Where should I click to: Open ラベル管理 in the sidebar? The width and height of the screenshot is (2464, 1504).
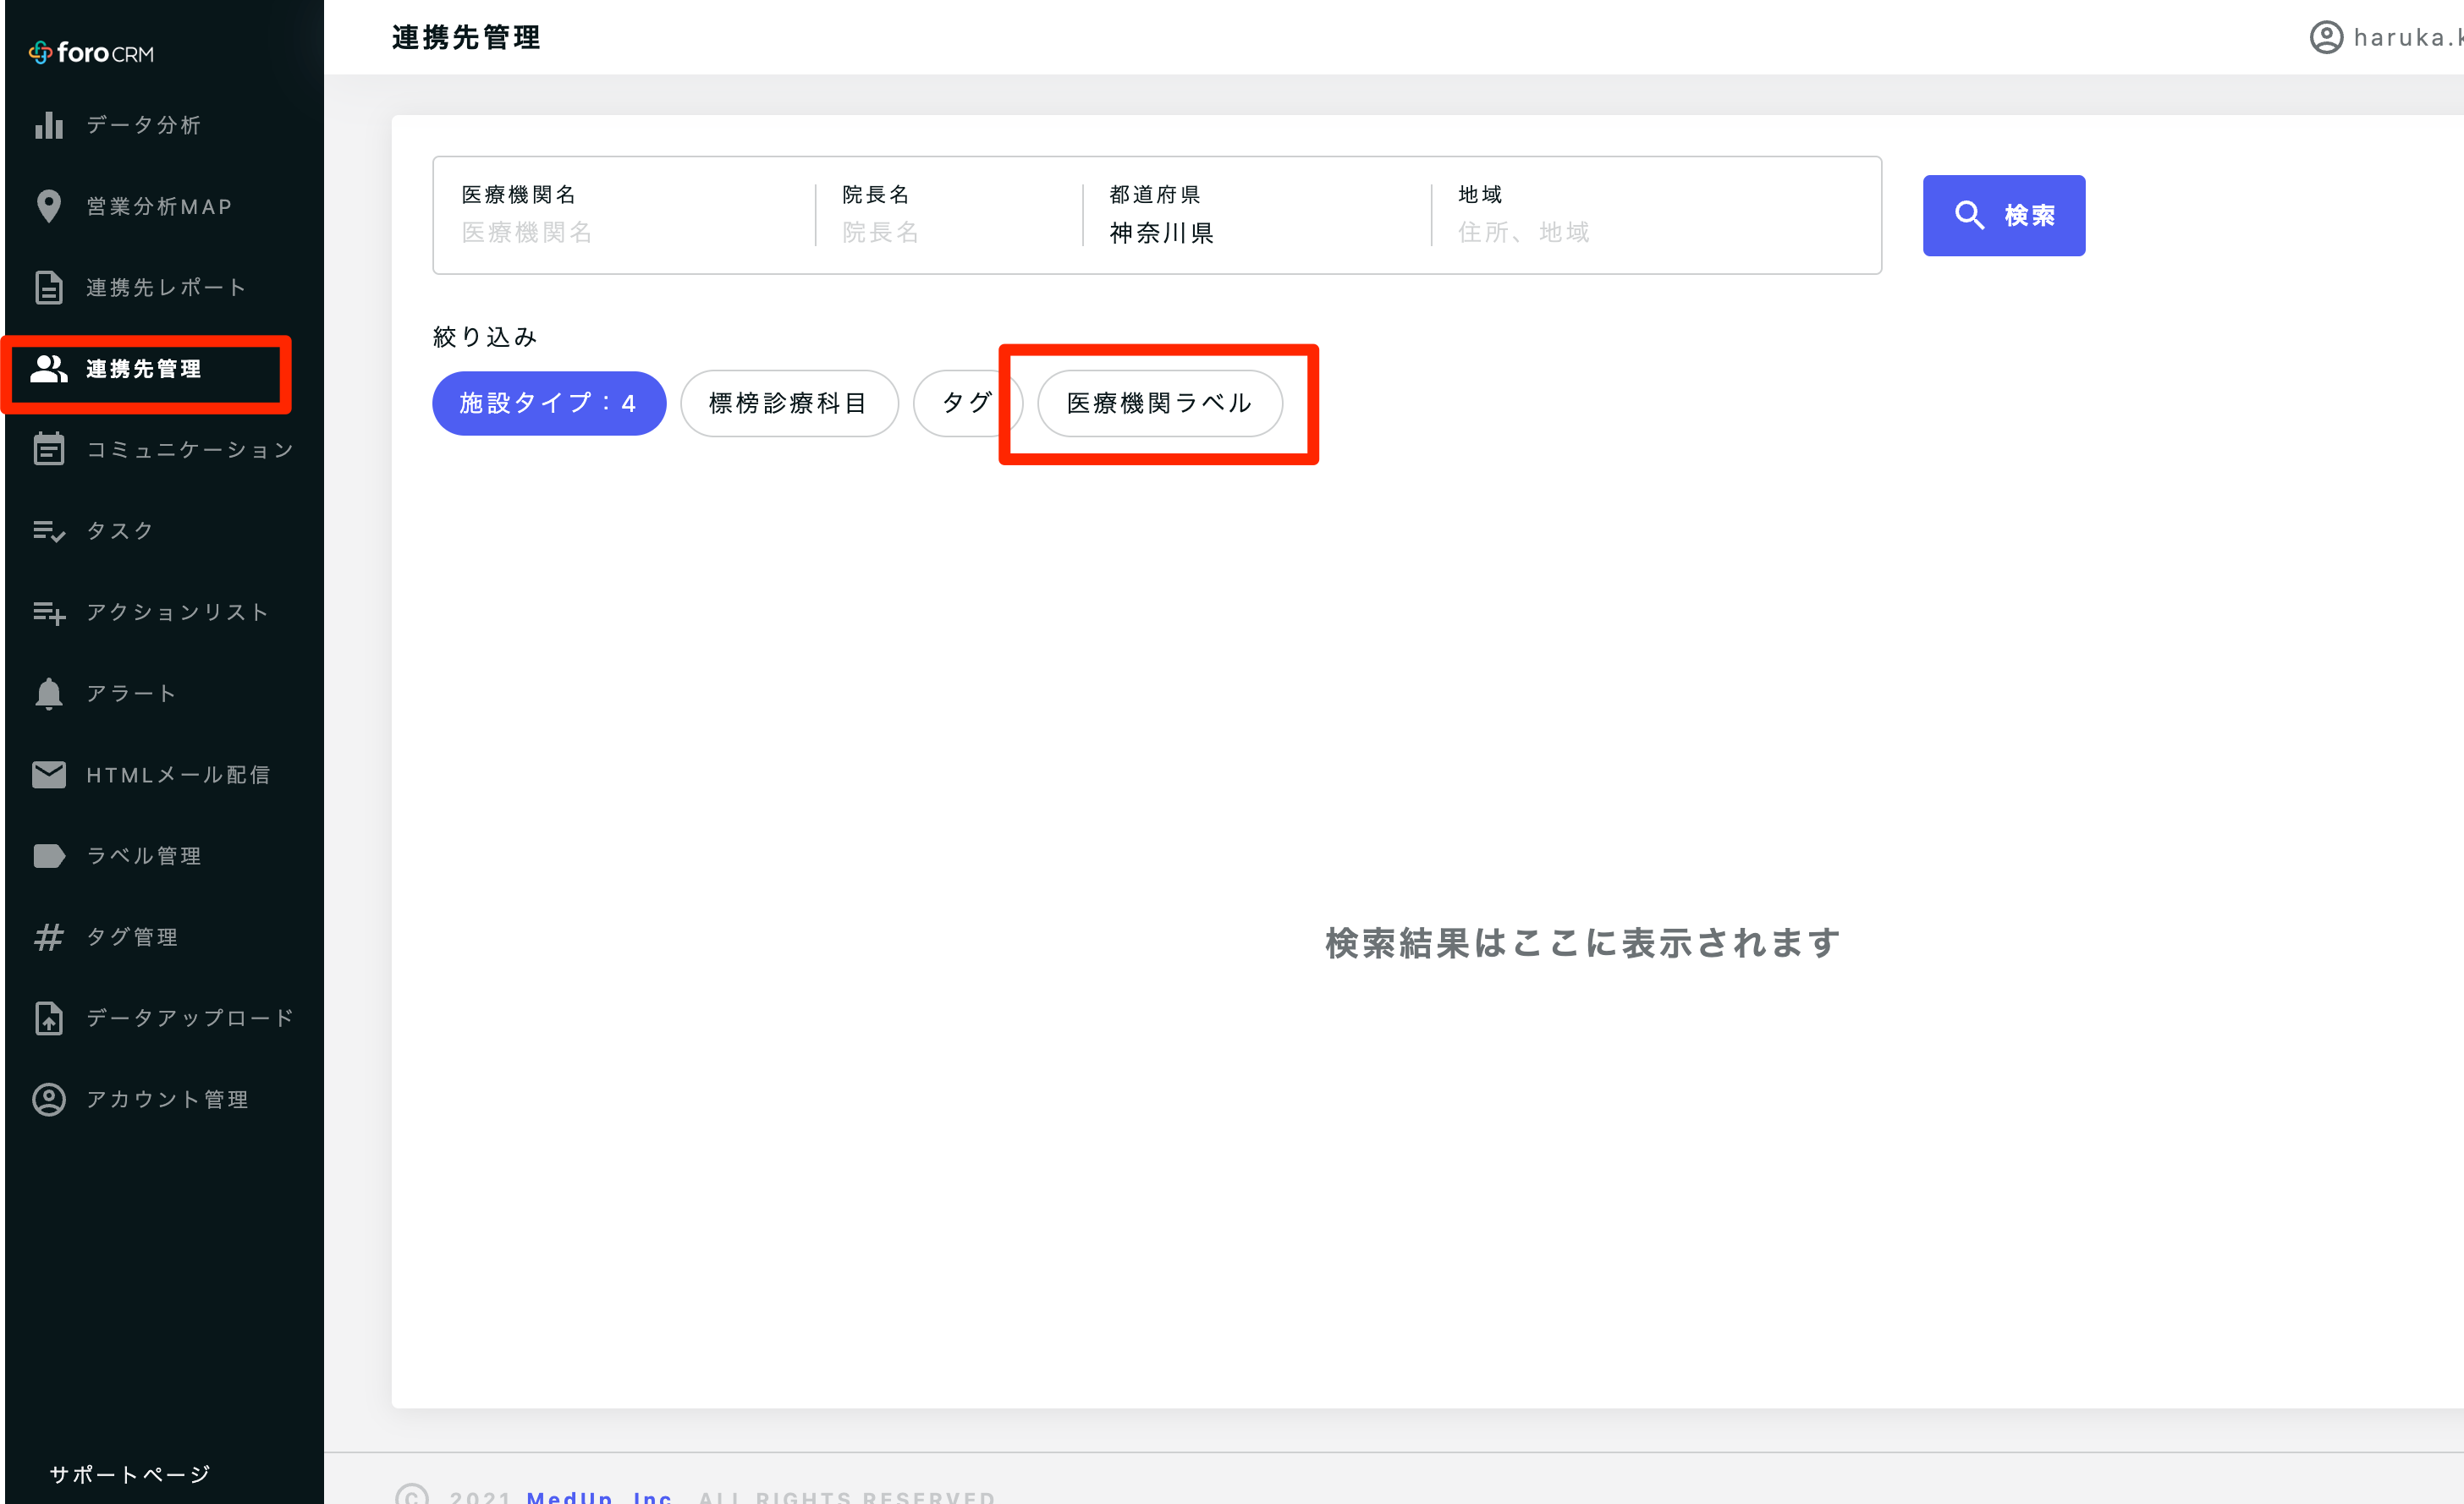pos(144,856)
